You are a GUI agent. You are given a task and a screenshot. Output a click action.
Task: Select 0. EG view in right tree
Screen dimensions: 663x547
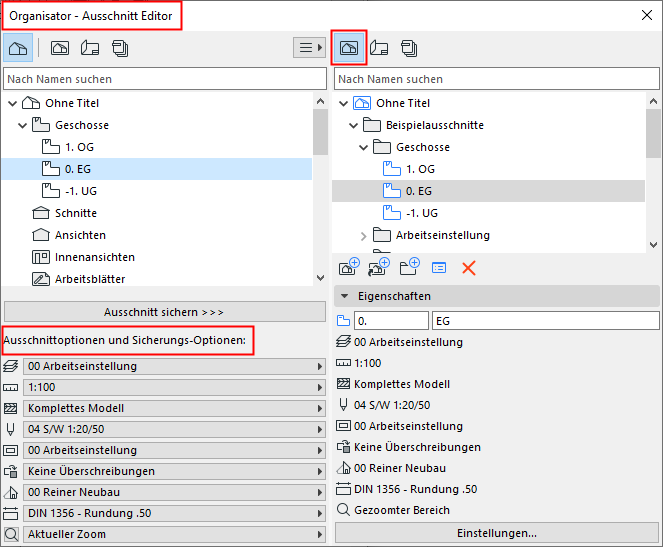click(x=488, y=191)
